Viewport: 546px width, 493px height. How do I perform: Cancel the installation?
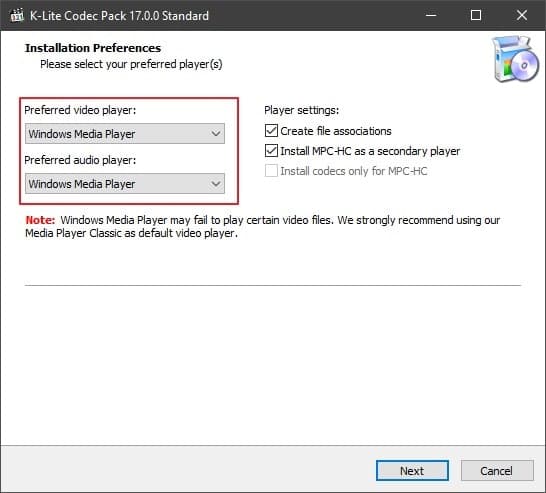(497, 471)
